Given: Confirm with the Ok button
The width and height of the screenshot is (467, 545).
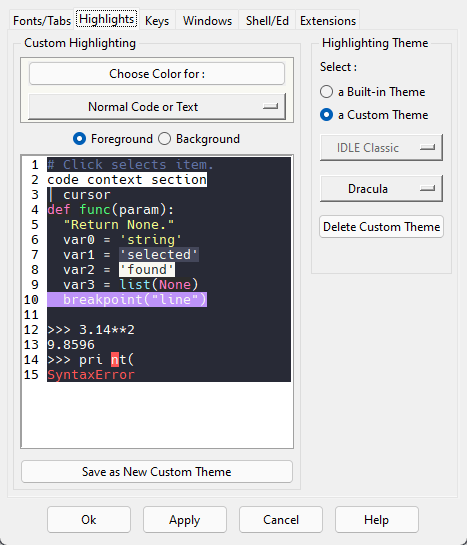Looking at the screenshot, I should [x=89, y=520].
